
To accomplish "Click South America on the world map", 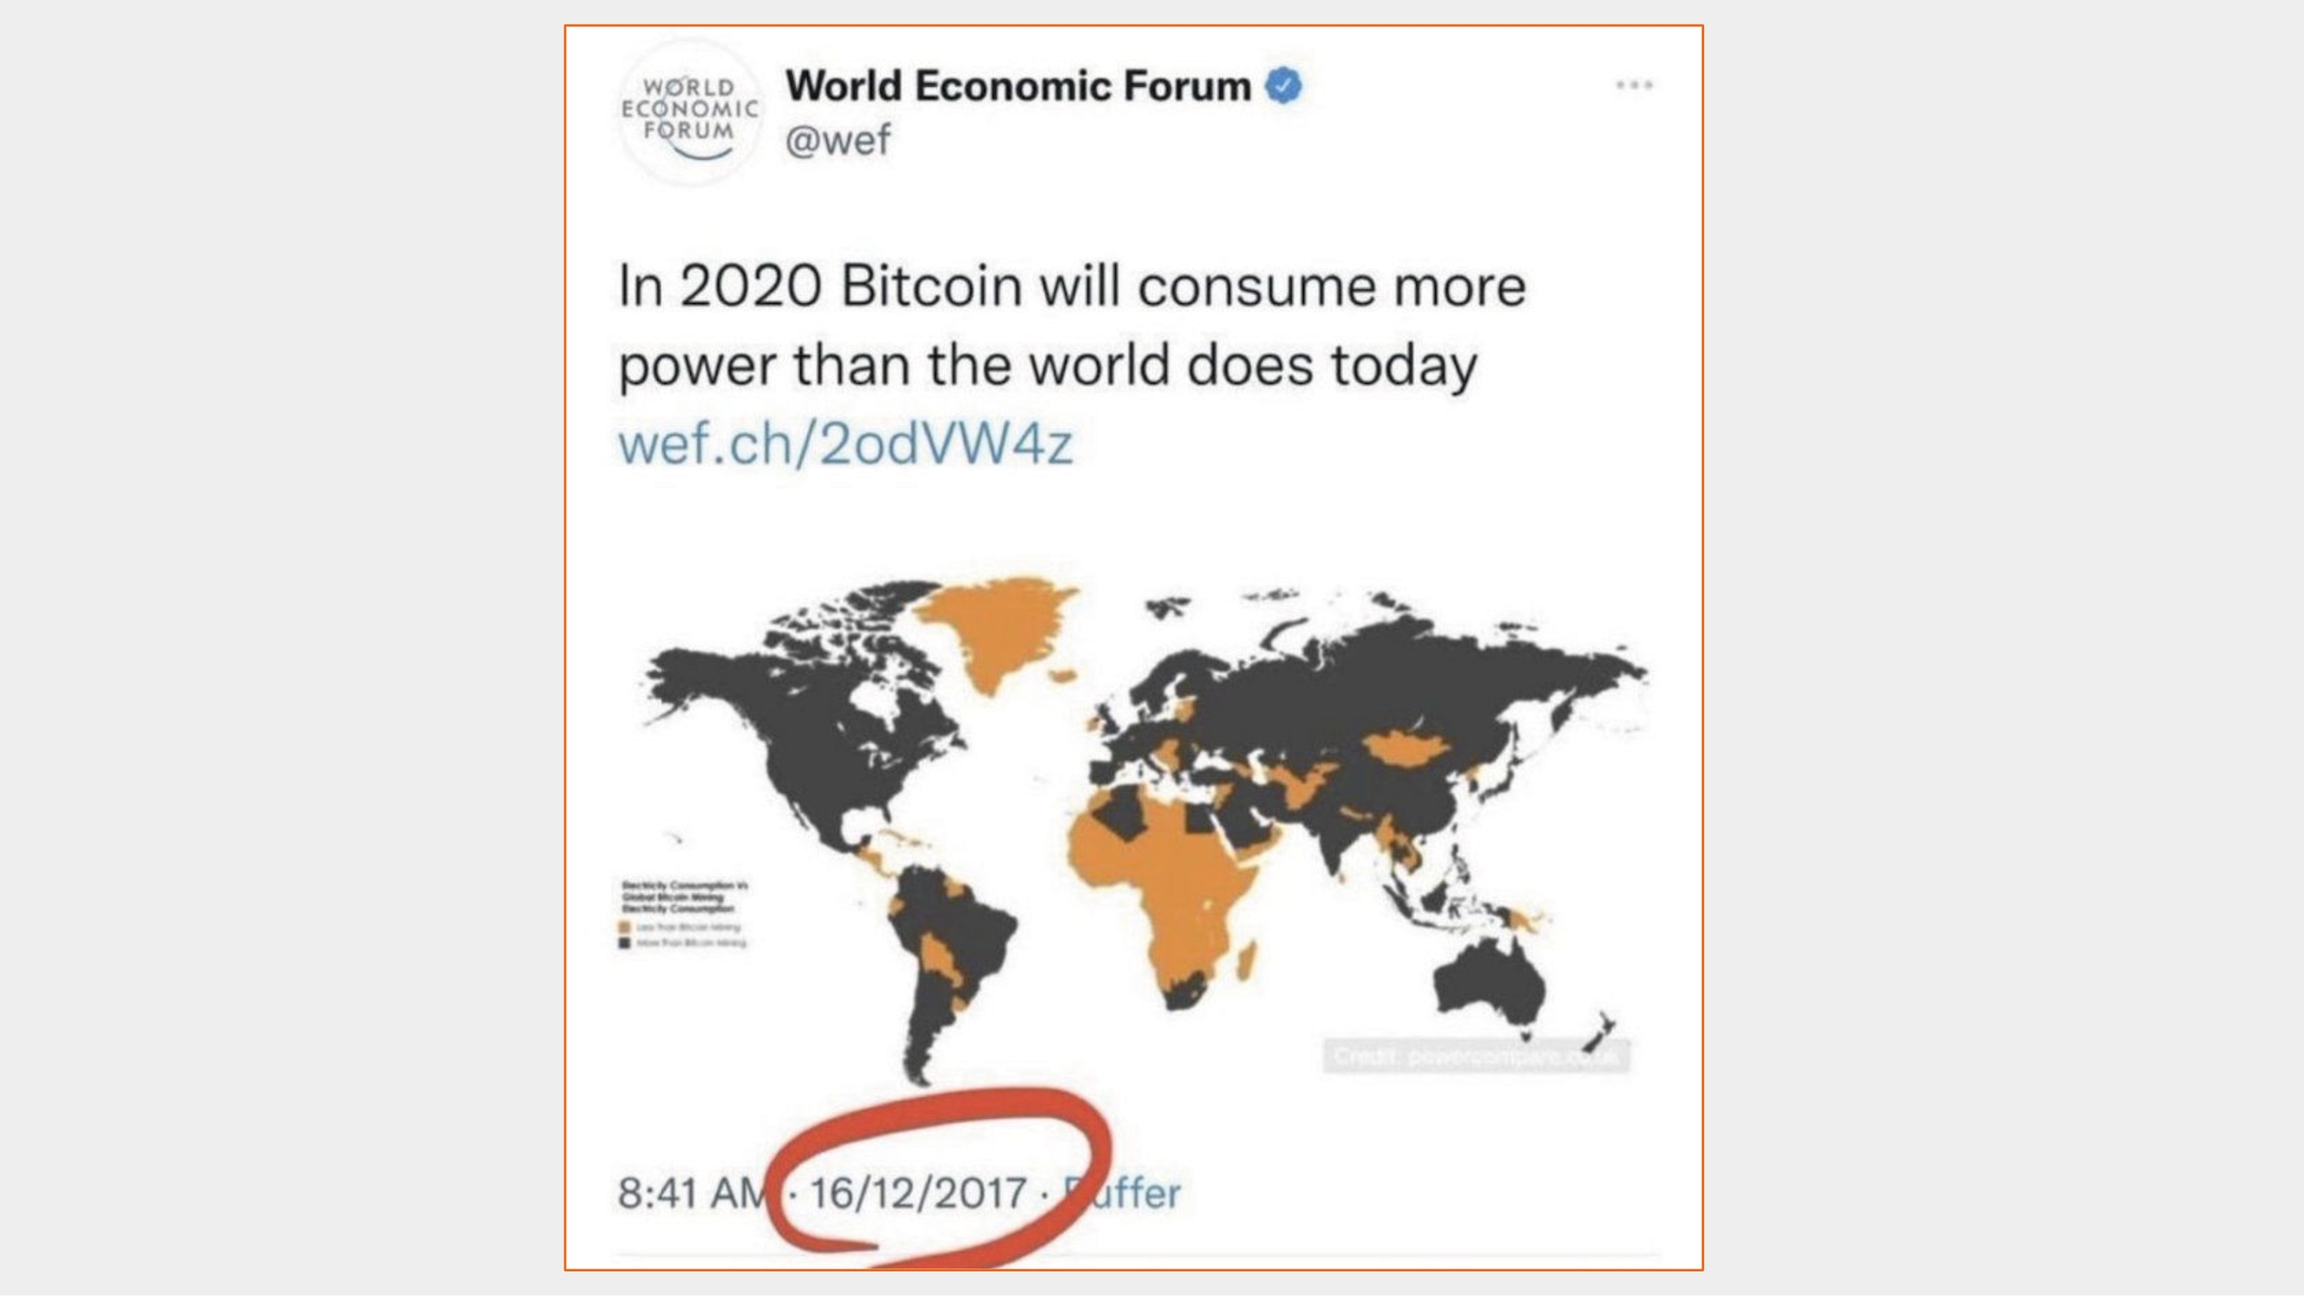I will (950, 950).
